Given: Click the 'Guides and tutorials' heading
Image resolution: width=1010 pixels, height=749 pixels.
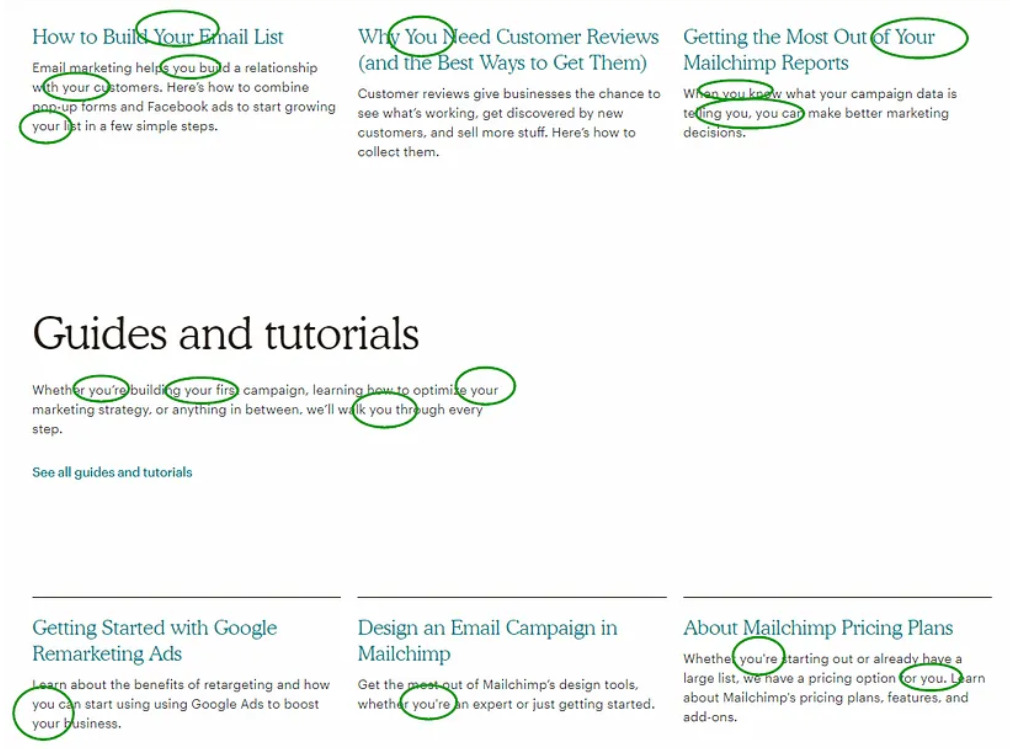Looking at the screenshot, I should click(x=225, y=334).
